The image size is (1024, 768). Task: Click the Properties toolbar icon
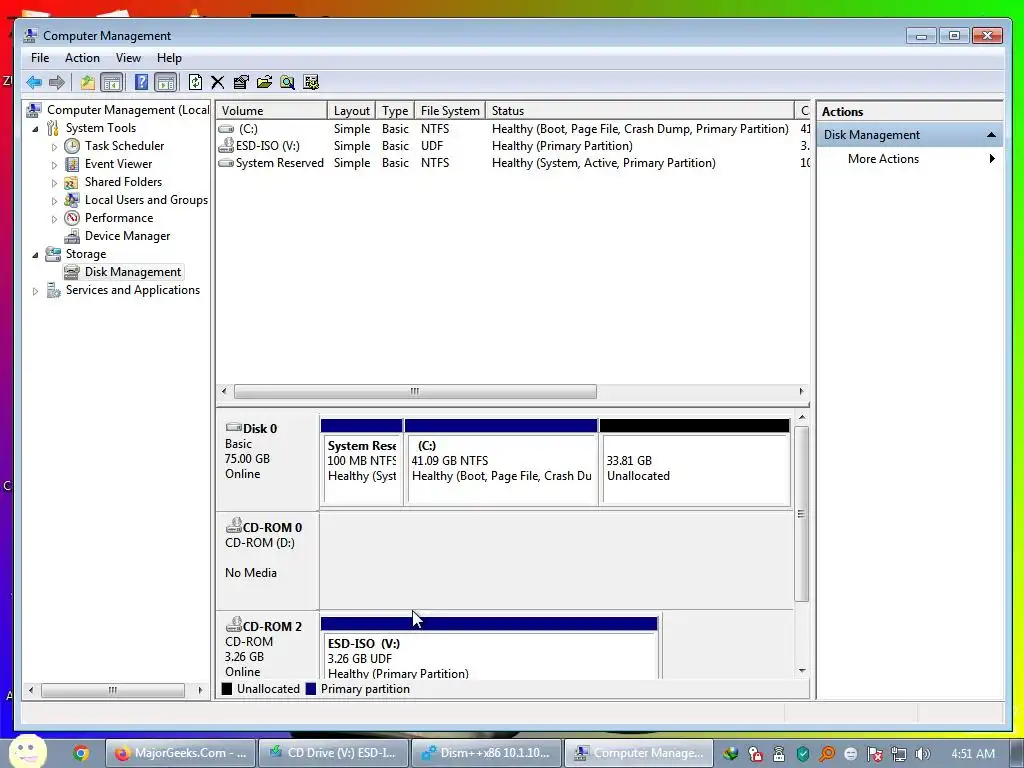click(x=241, y=82)
